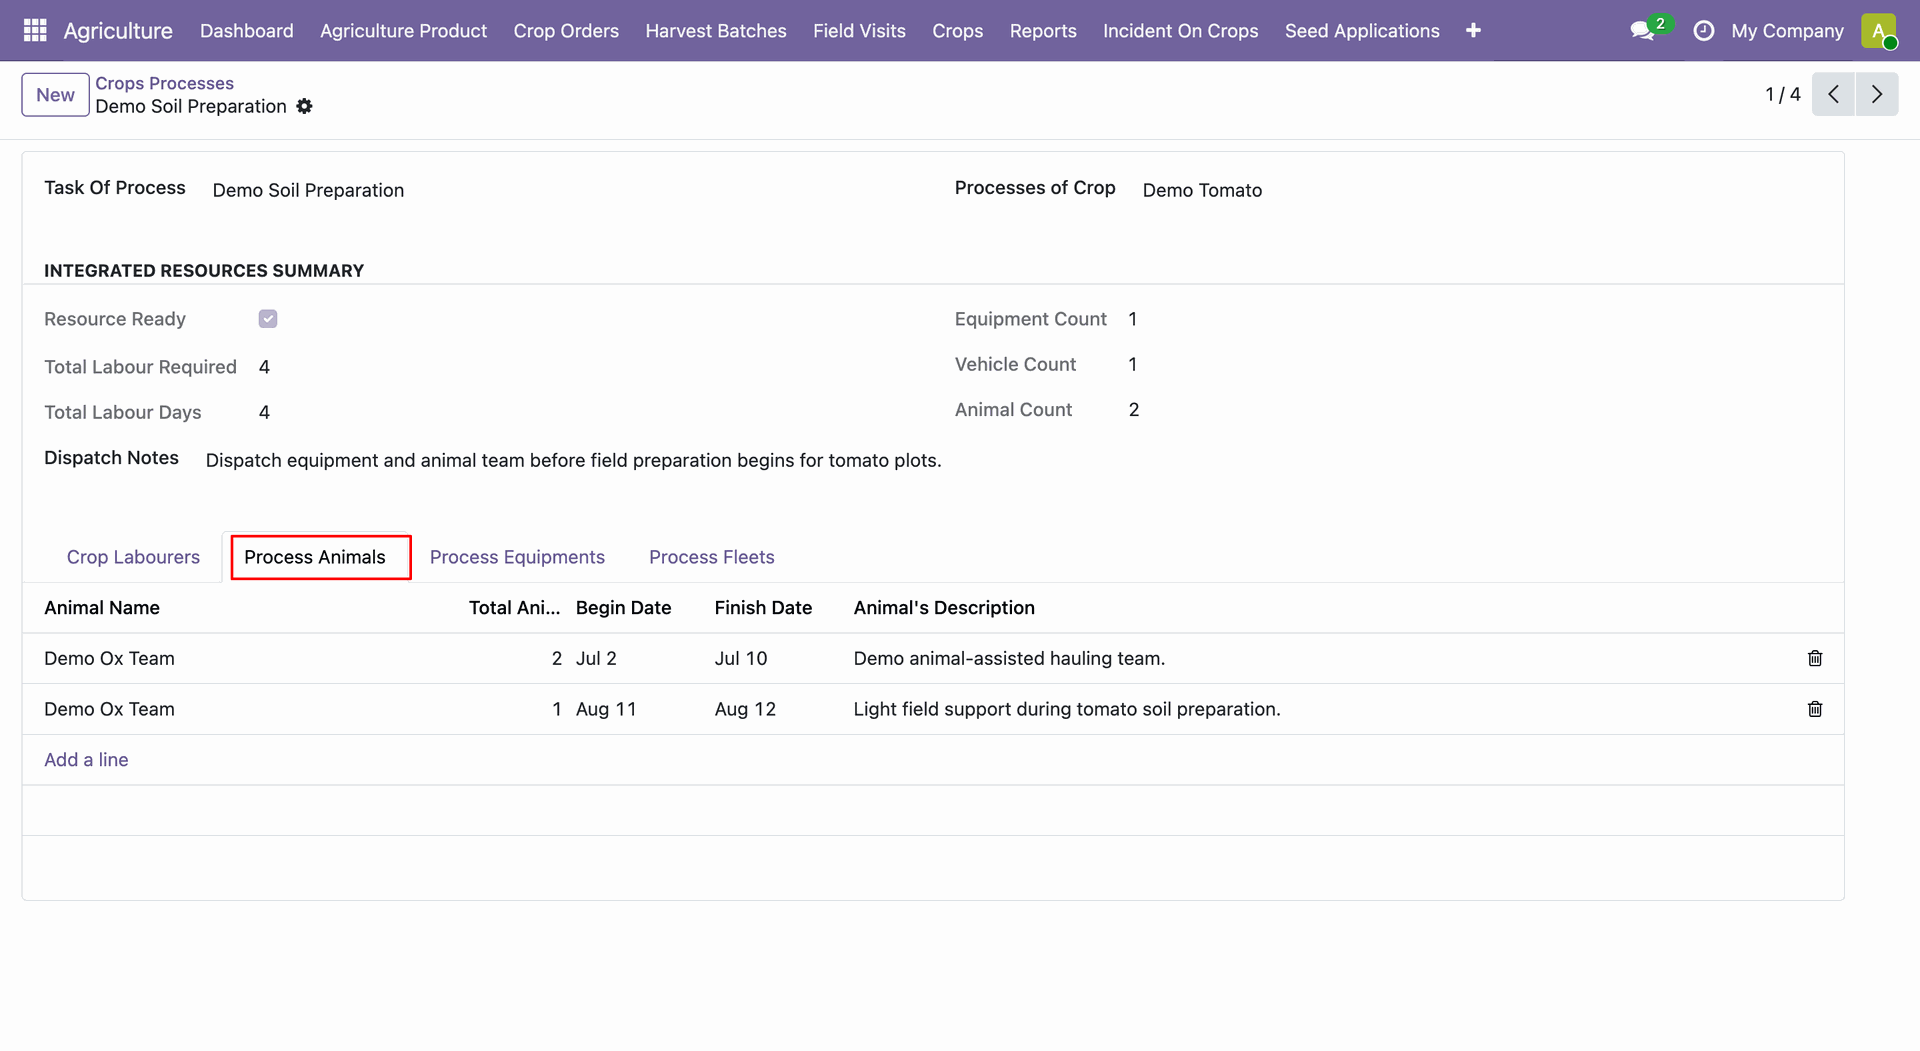Go to previous record arrow
1920x1051 pixels.
1833,94
